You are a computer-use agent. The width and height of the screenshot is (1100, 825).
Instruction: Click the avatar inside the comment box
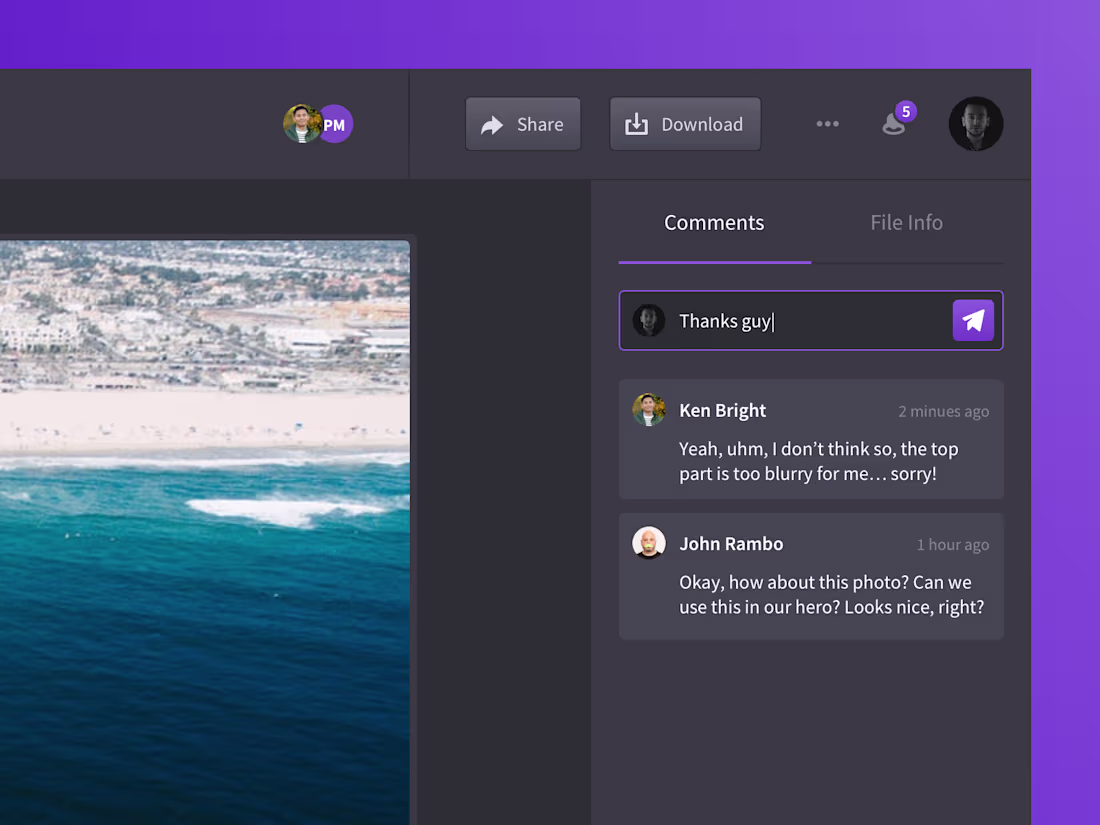pyautogui.click(x=649, y=320)
